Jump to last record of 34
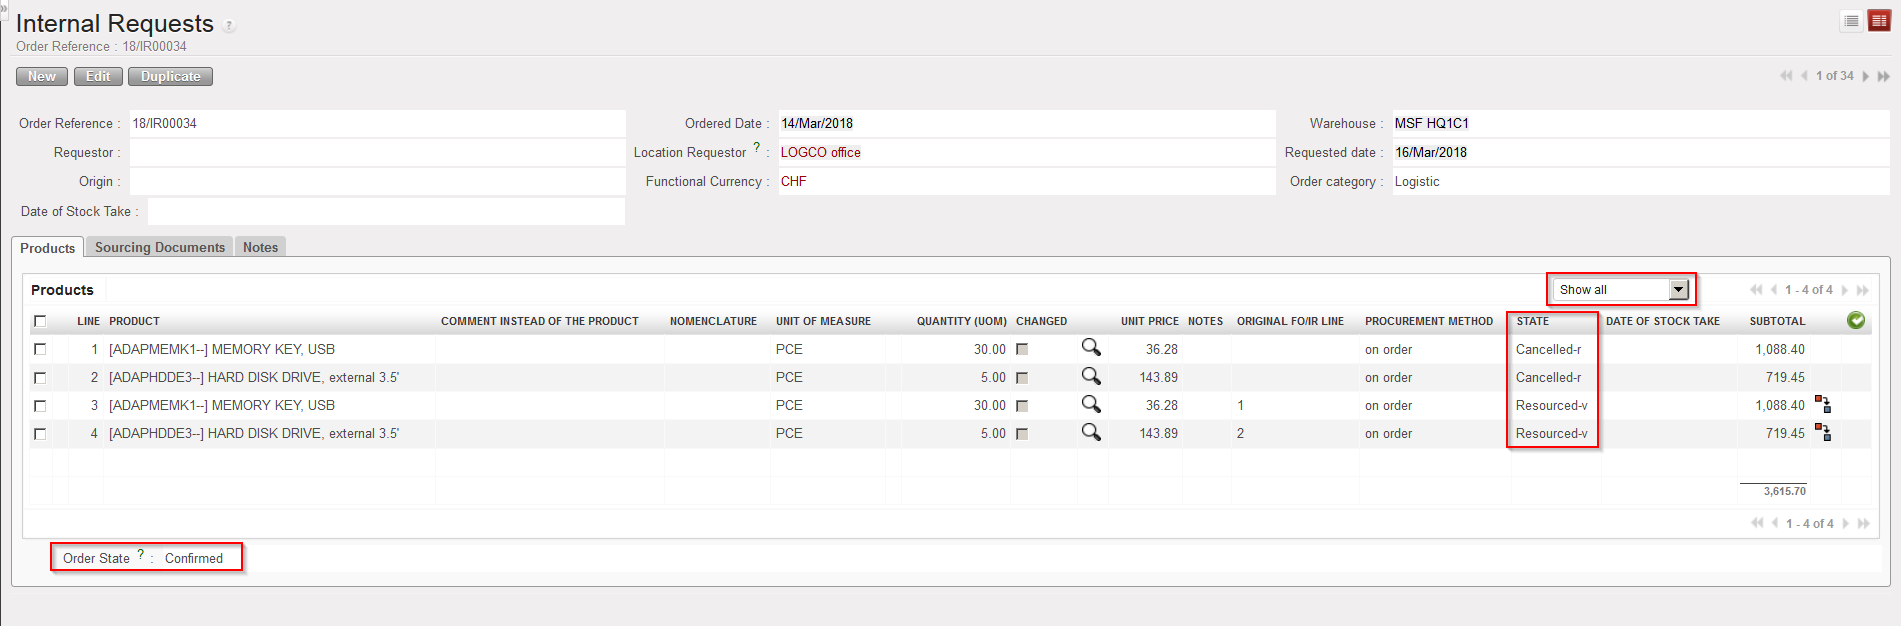Viewport: 1901px width, 626px height. point(1884,76)
